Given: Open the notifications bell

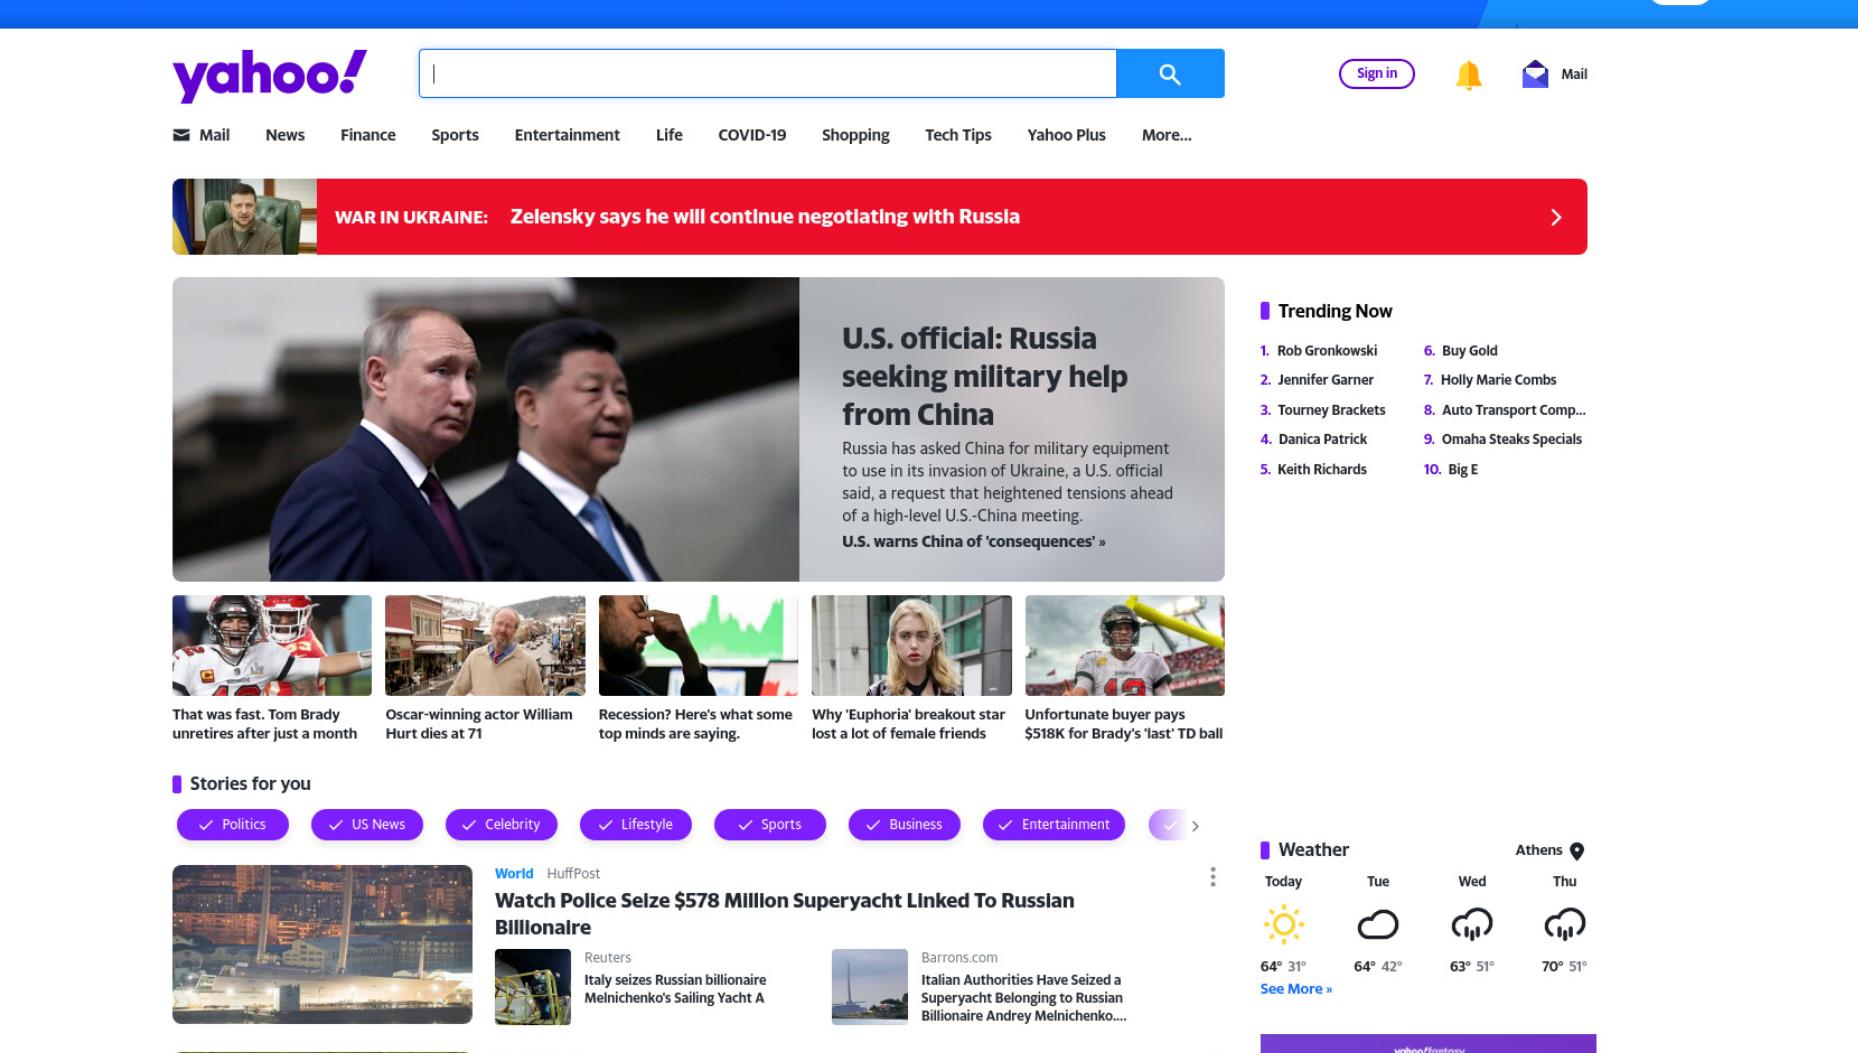Looking at the screenshot, I should point(1468,75).
